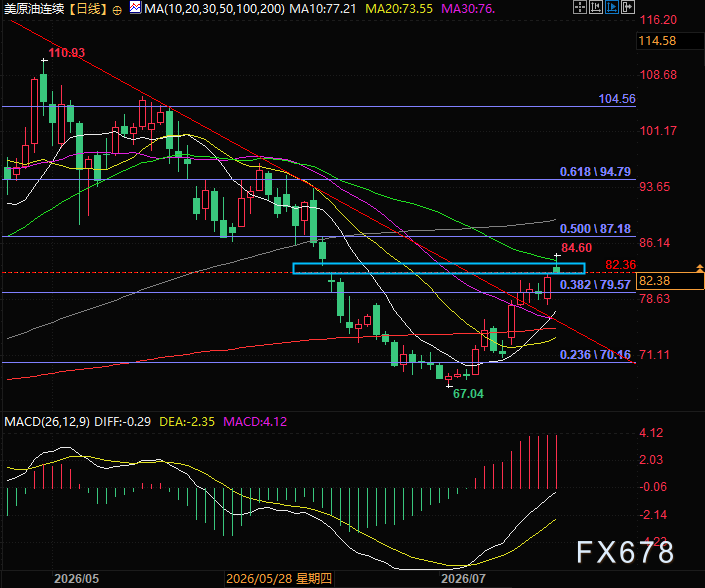
Task: Toggle the blue highlighted axis-play icon
Action: [612, 7]
